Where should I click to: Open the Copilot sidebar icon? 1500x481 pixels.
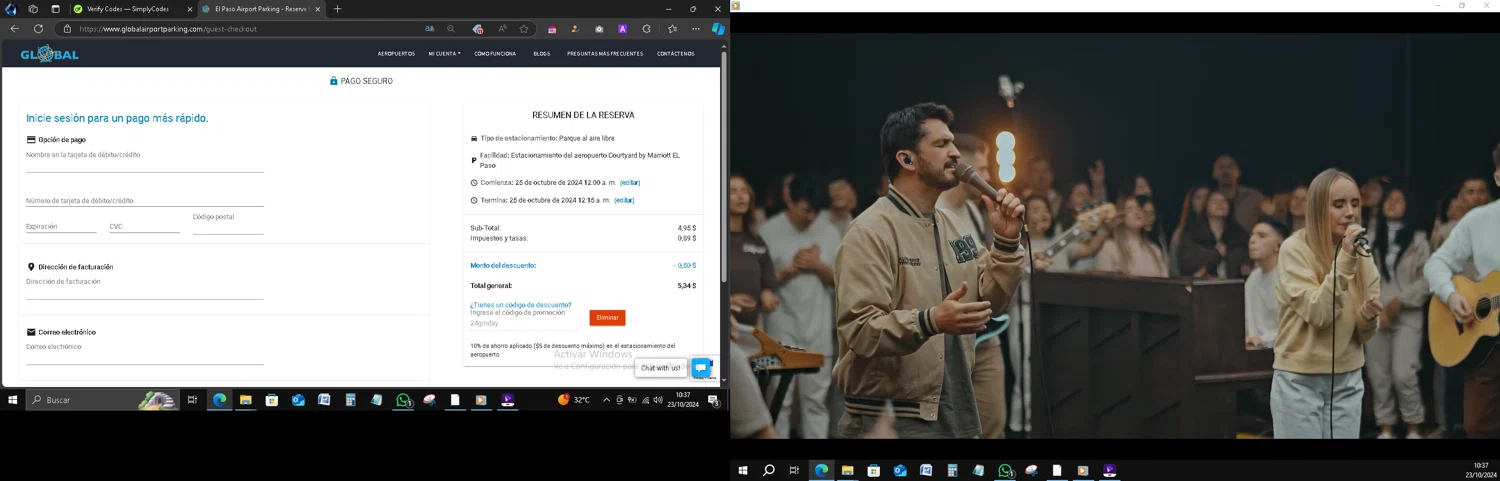pos(717,29)
